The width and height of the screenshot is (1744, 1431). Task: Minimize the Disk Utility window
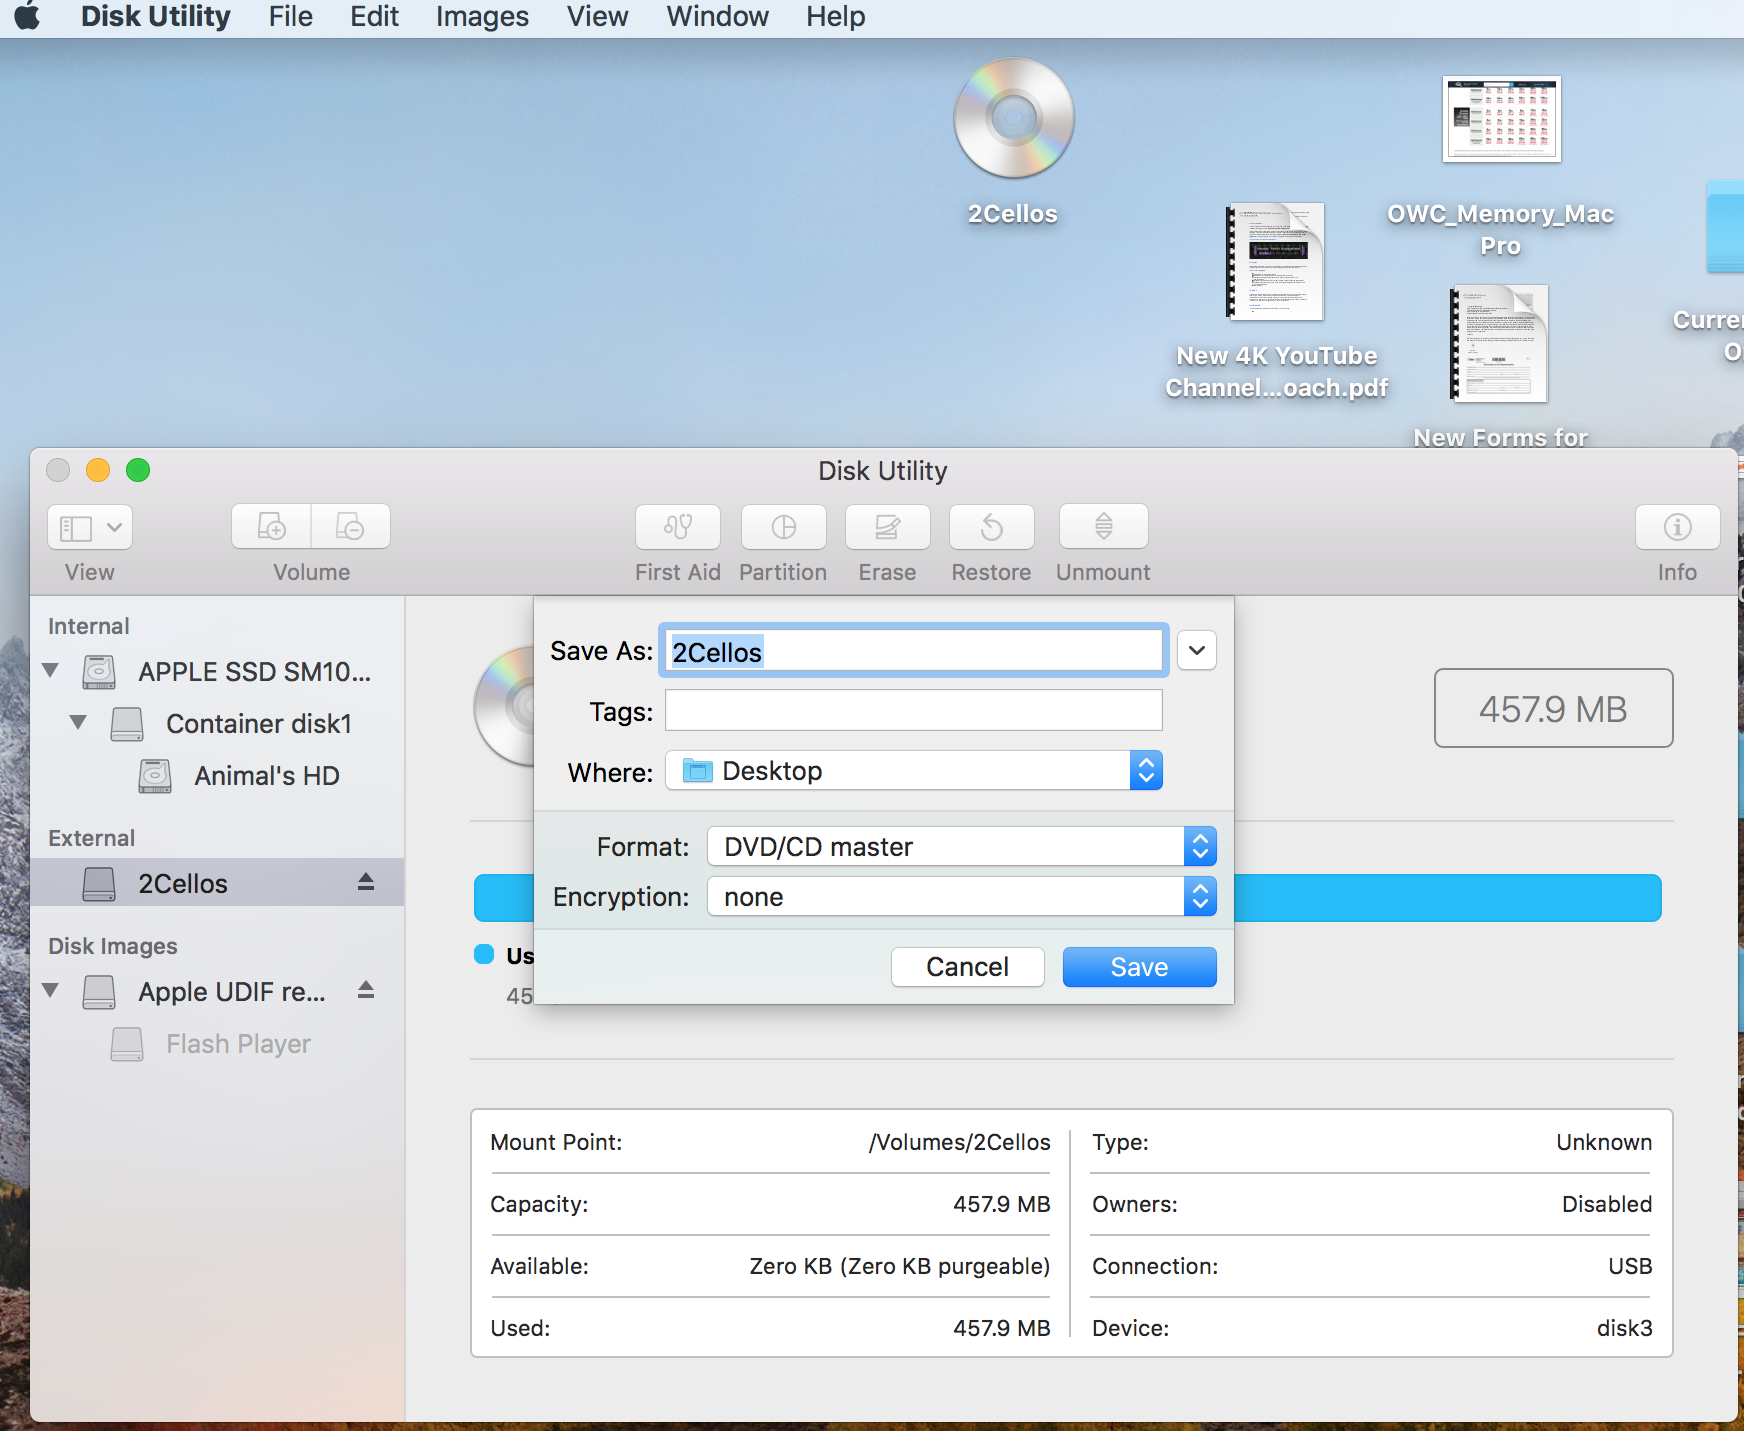(x=98, y=470)
